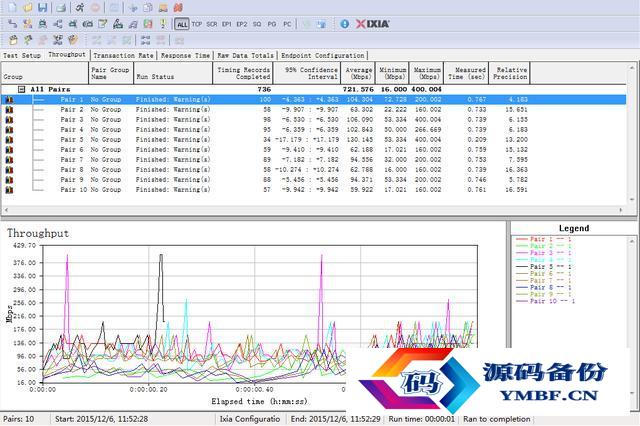Click the blue info circle icon
The height and width of the screenshot is (426, 640).
[344, 24]
